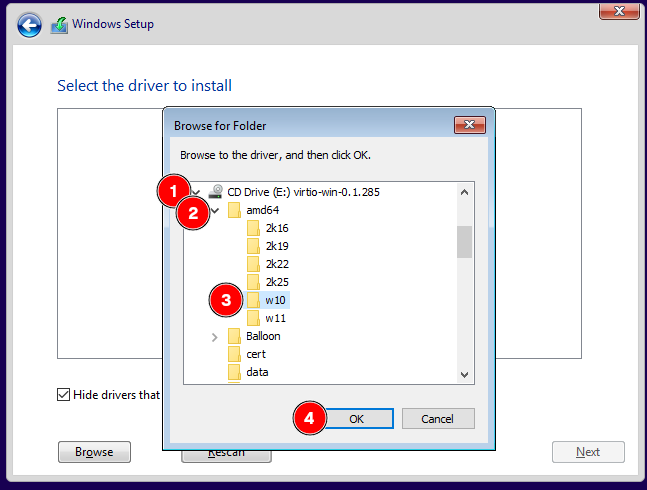Close the Windows Setup window
This screenshot has height=490, width=647.
coord(619,11)
